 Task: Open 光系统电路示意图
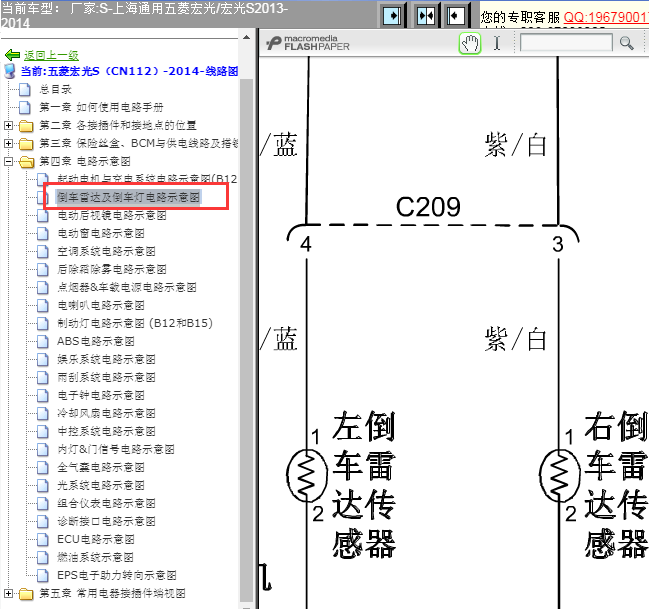101,485
